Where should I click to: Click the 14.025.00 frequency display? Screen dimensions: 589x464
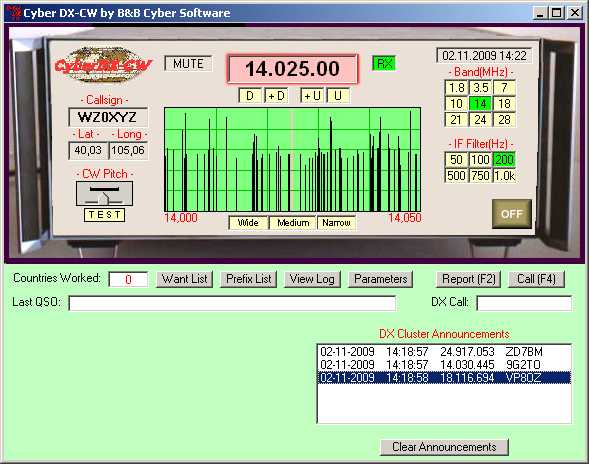(292, 69)
